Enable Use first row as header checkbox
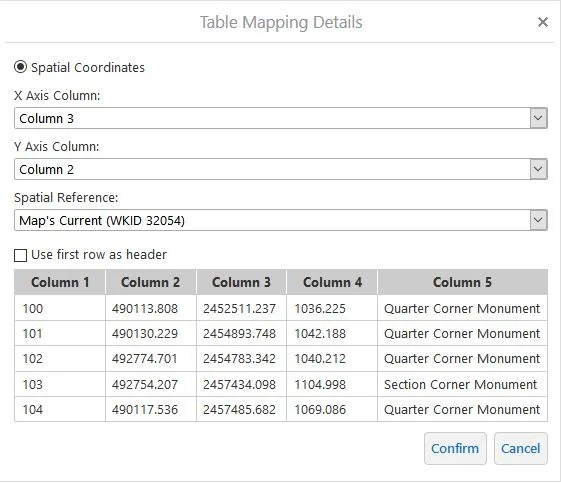561x483 pixels. (x=20, y=255)
